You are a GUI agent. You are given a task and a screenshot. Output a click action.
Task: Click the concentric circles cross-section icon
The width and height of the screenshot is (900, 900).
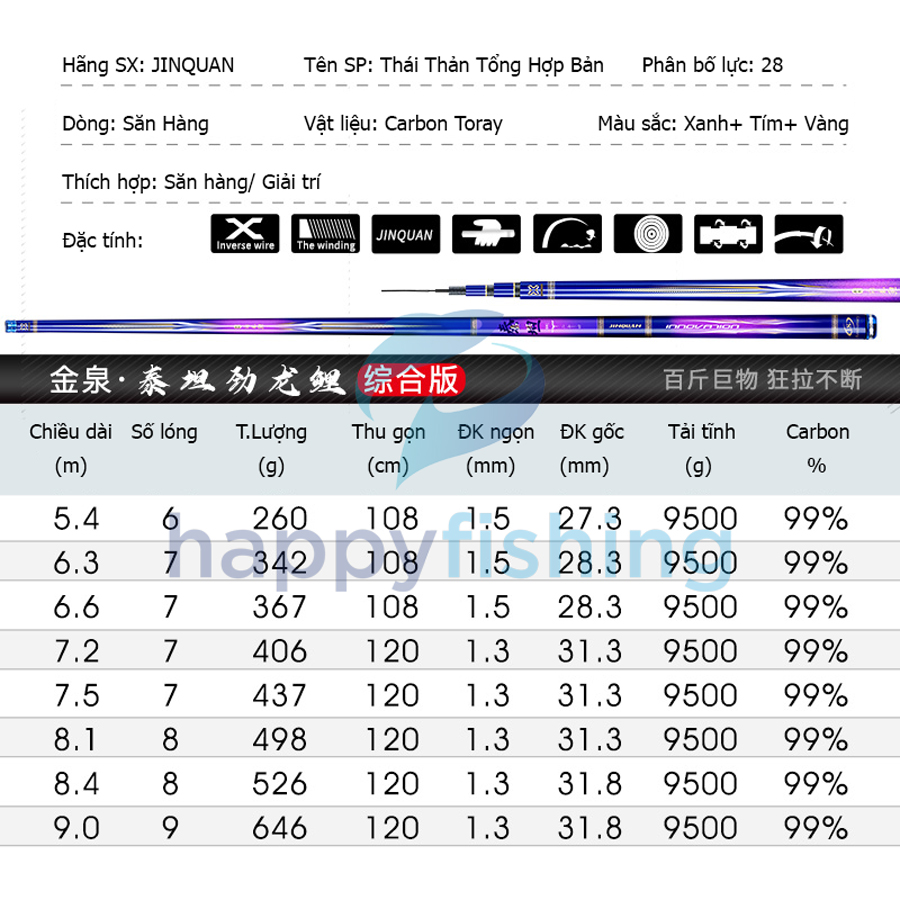click(x=648, y=234)
